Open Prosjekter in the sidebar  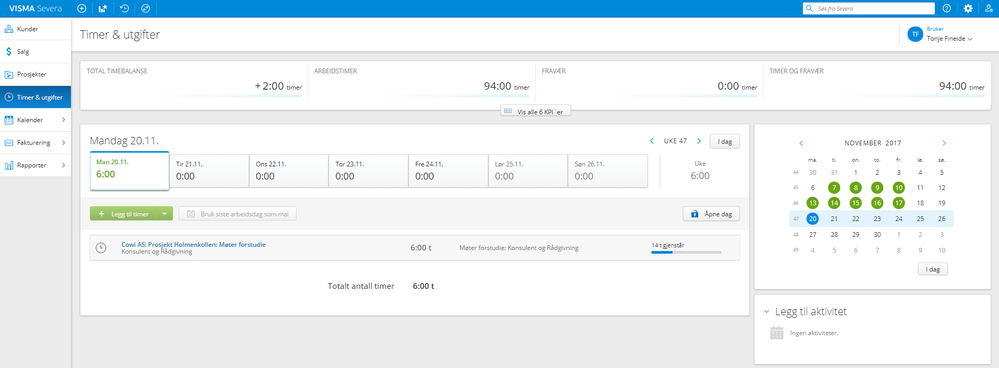pyautogui.click(x=36, y=74)
